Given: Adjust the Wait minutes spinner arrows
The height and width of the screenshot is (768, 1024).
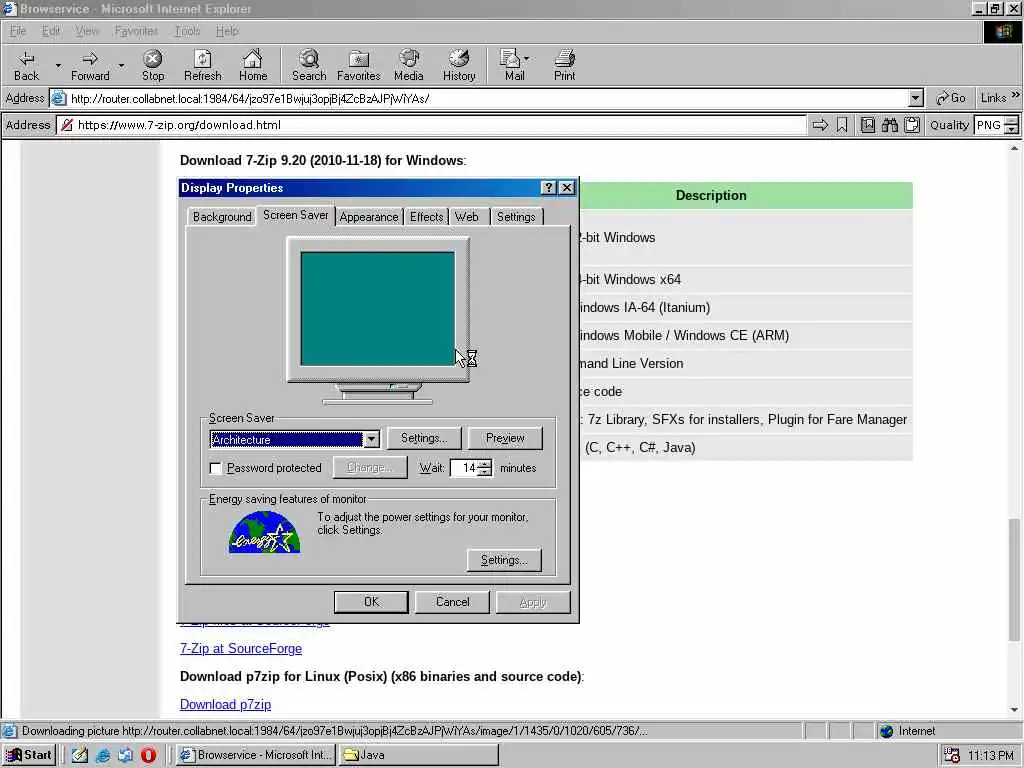Looking at the screenshot, I should pos(485,468).
